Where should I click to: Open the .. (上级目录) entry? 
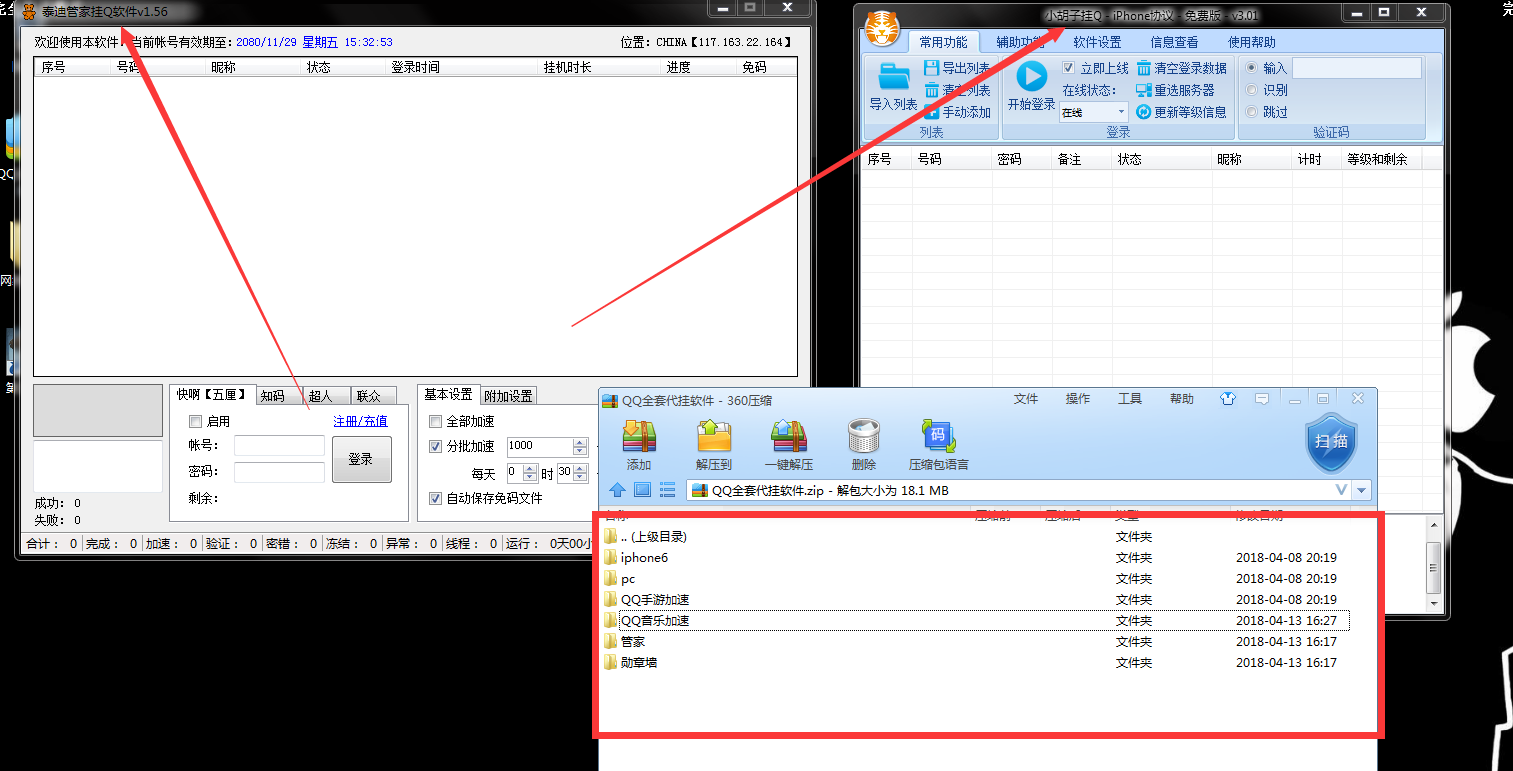976,537
